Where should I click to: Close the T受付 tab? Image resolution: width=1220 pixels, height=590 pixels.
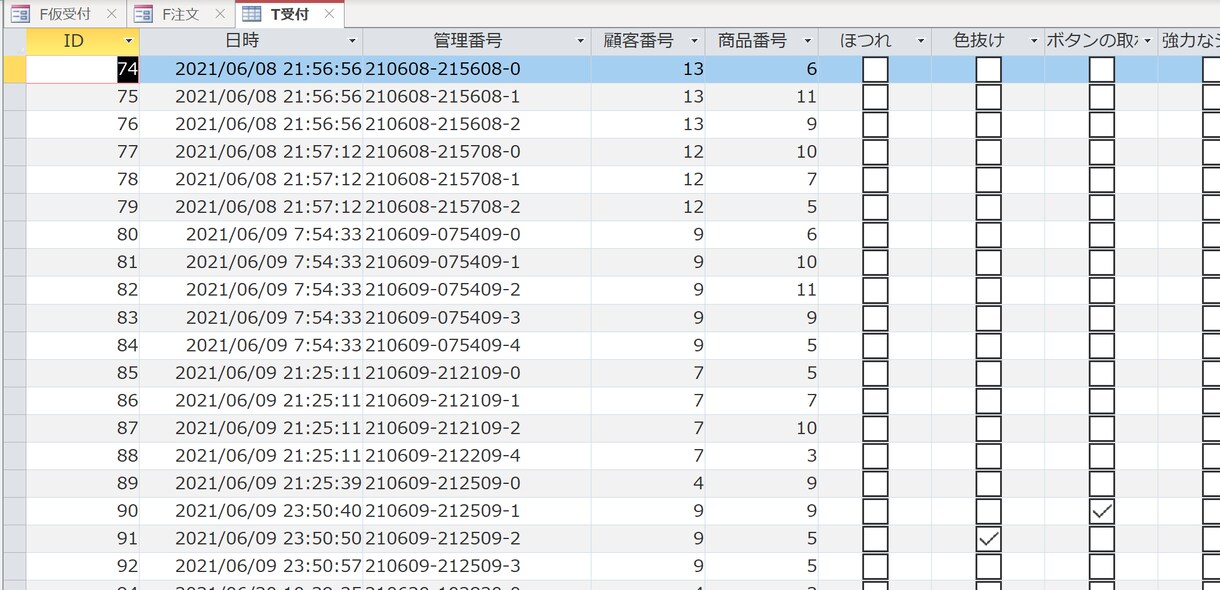pyautogui.click(x=329, y=14)
